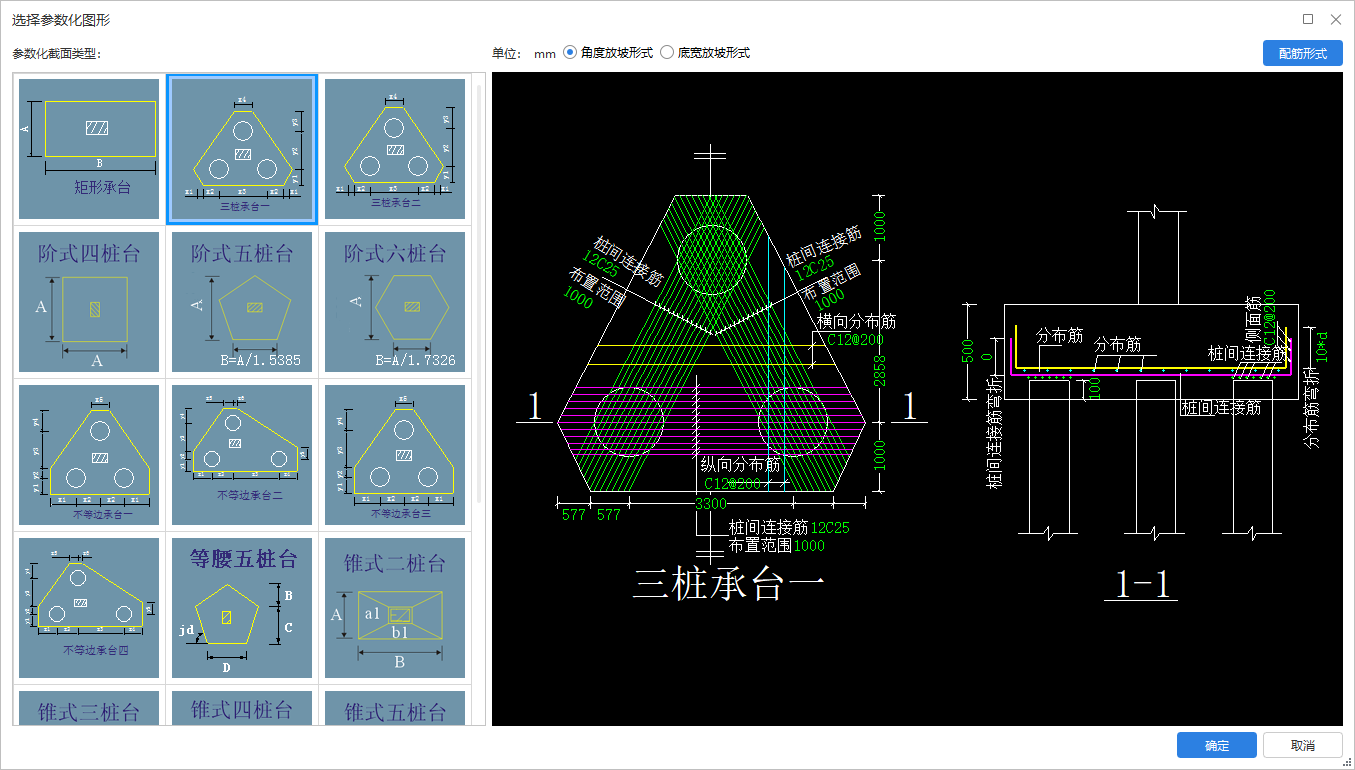The height and width of the screenshot is (770, 1355).
Task: Choose the 不等边承台二 thumbnail
Action: point(242,455)
